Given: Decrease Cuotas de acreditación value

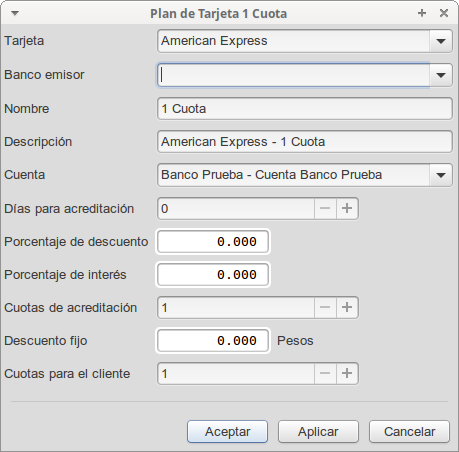Looking at the screenshot, I should tap(325, 307).
